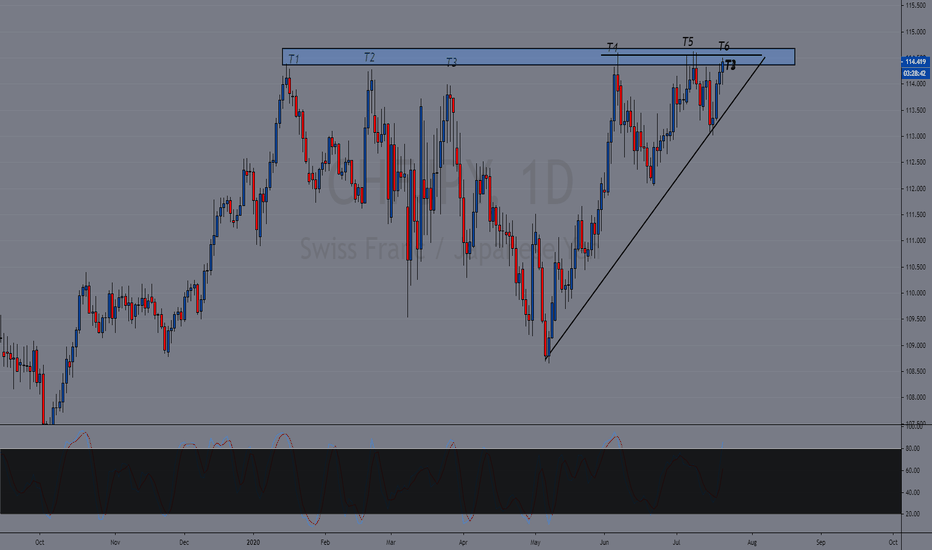Select the T5 text annotation
Viewport: 932px width, 550px height.
point(687,42)
